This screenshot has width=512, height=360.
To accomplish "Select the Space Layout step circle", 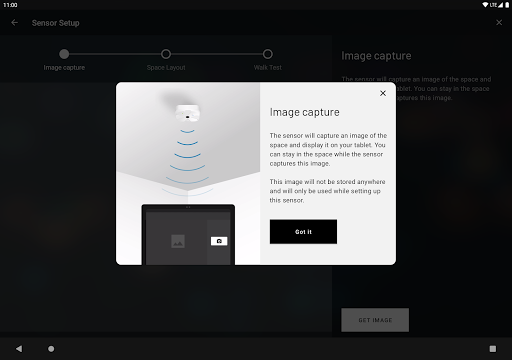I will click(166, 54).
